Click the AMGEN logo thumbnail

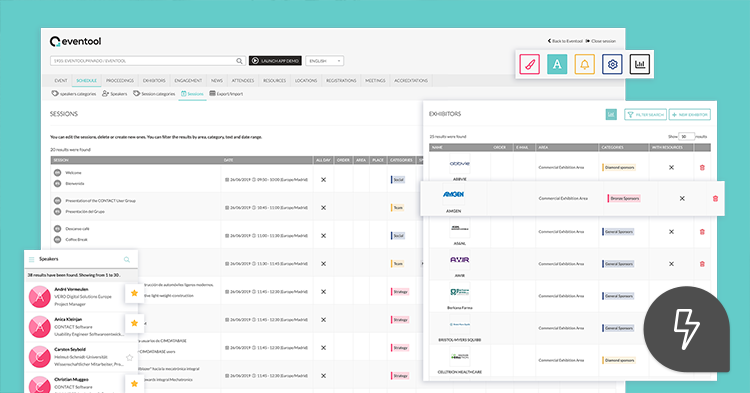point(453,194)
